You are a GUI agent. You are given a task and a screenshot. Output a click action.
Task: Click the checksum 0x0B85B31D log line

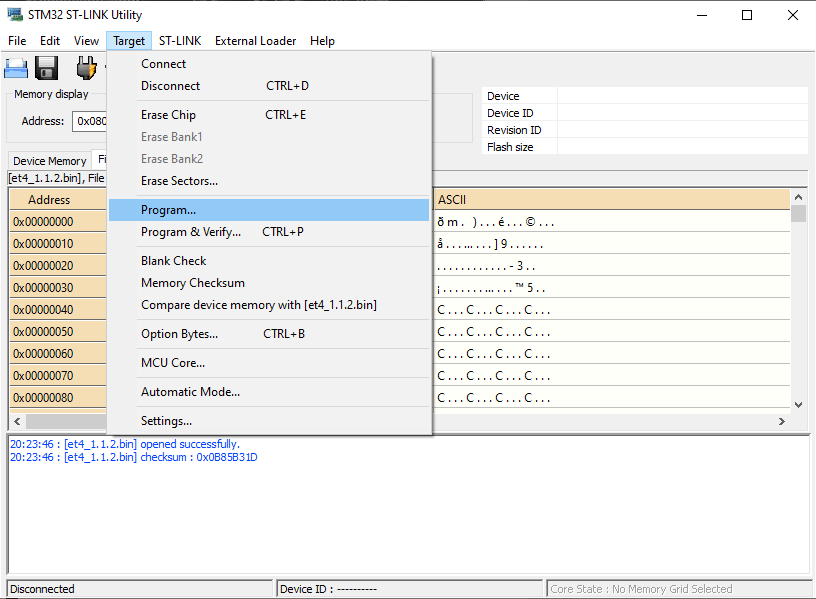(x=134, y=457)
